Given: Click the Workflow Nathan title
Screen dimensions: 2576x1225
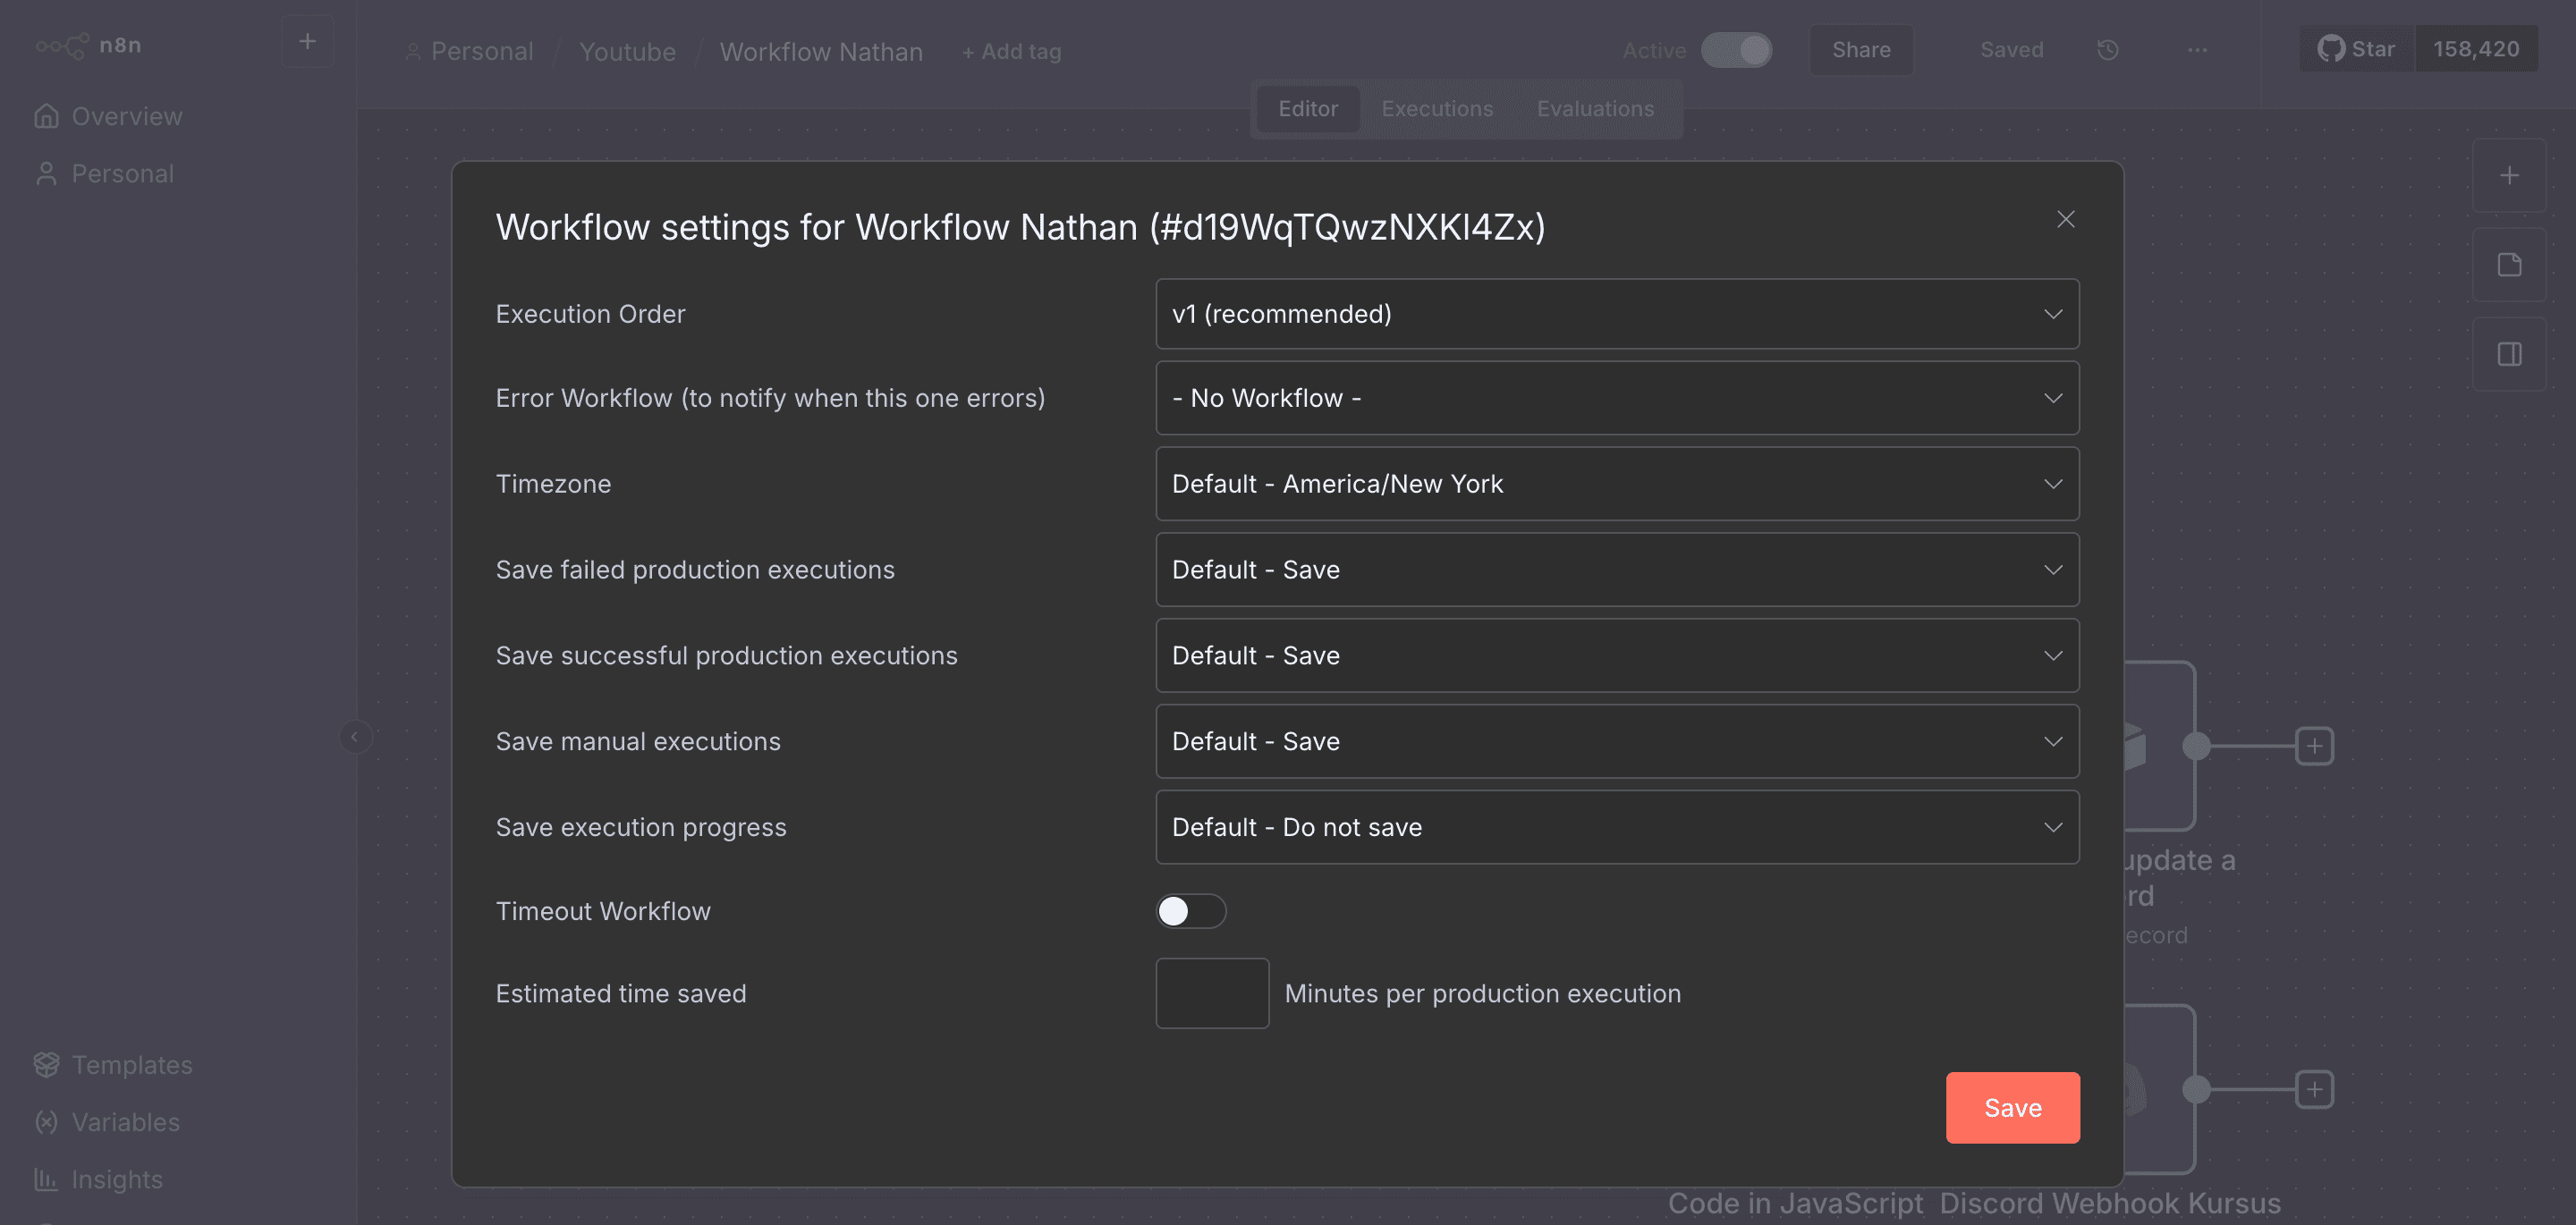Looking at the screenshot, I should click(x=821, y=52).
